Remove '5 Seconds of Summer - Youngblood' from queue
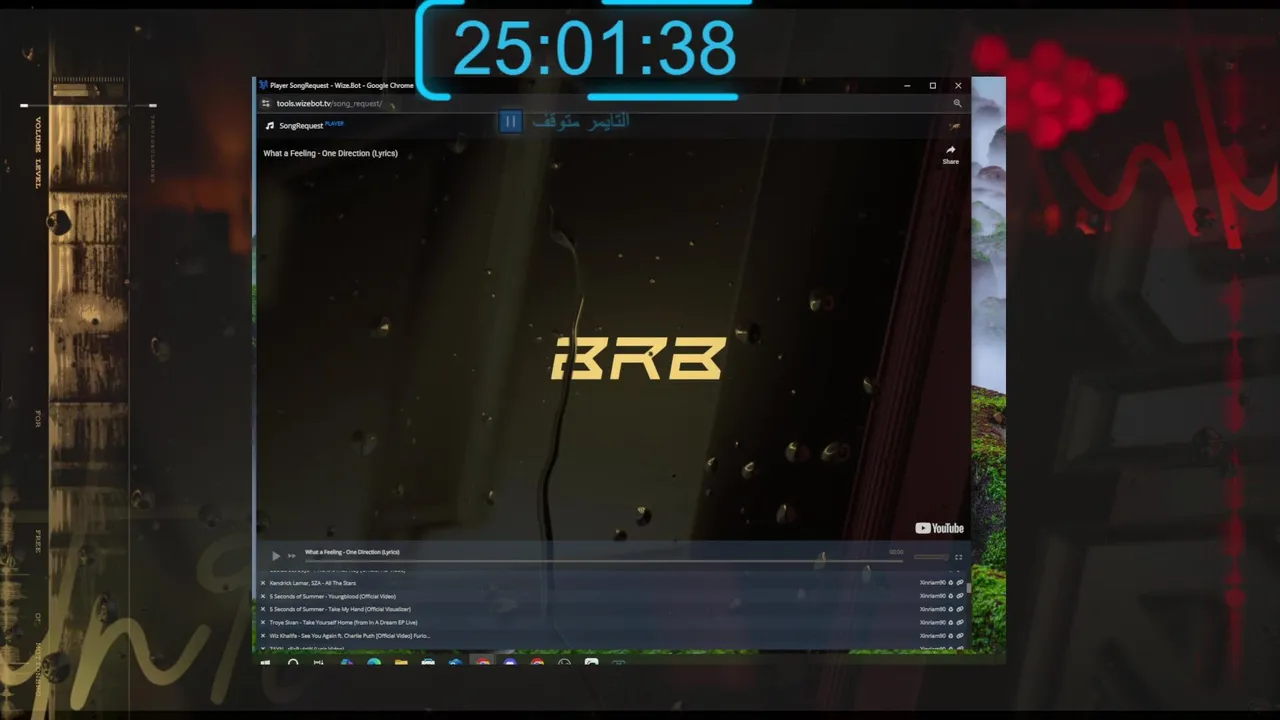The image size is (1280, 720). pyautogui.click(x=263, y=596)
